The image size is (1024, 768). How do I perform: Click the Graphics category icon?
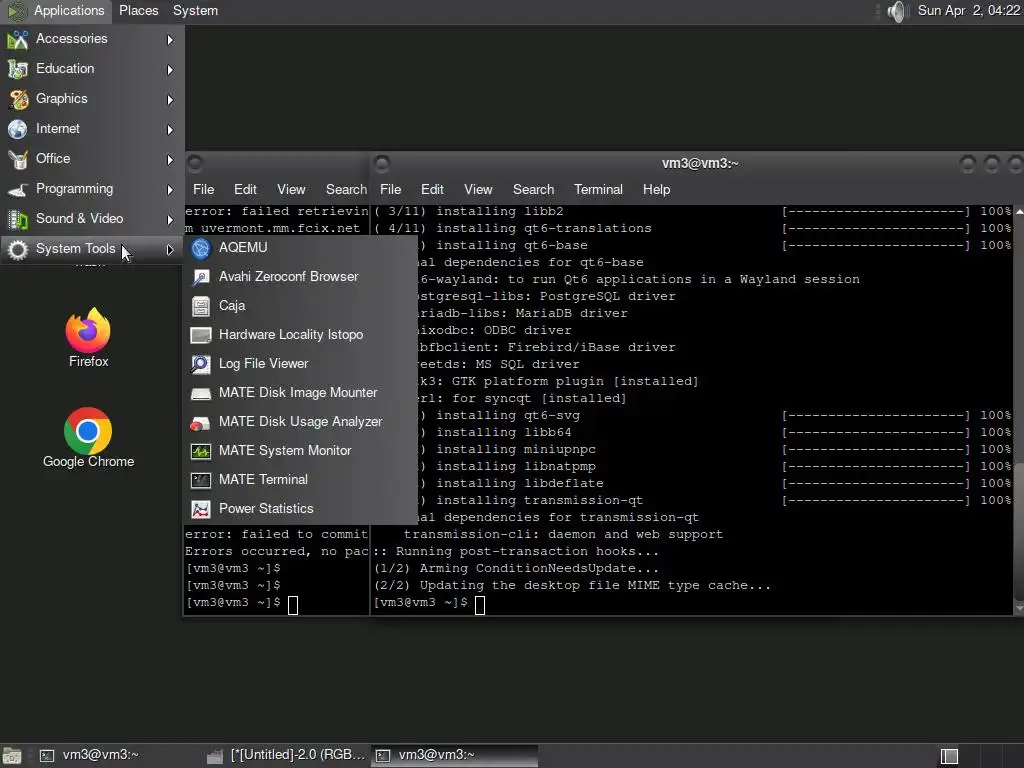18,99
